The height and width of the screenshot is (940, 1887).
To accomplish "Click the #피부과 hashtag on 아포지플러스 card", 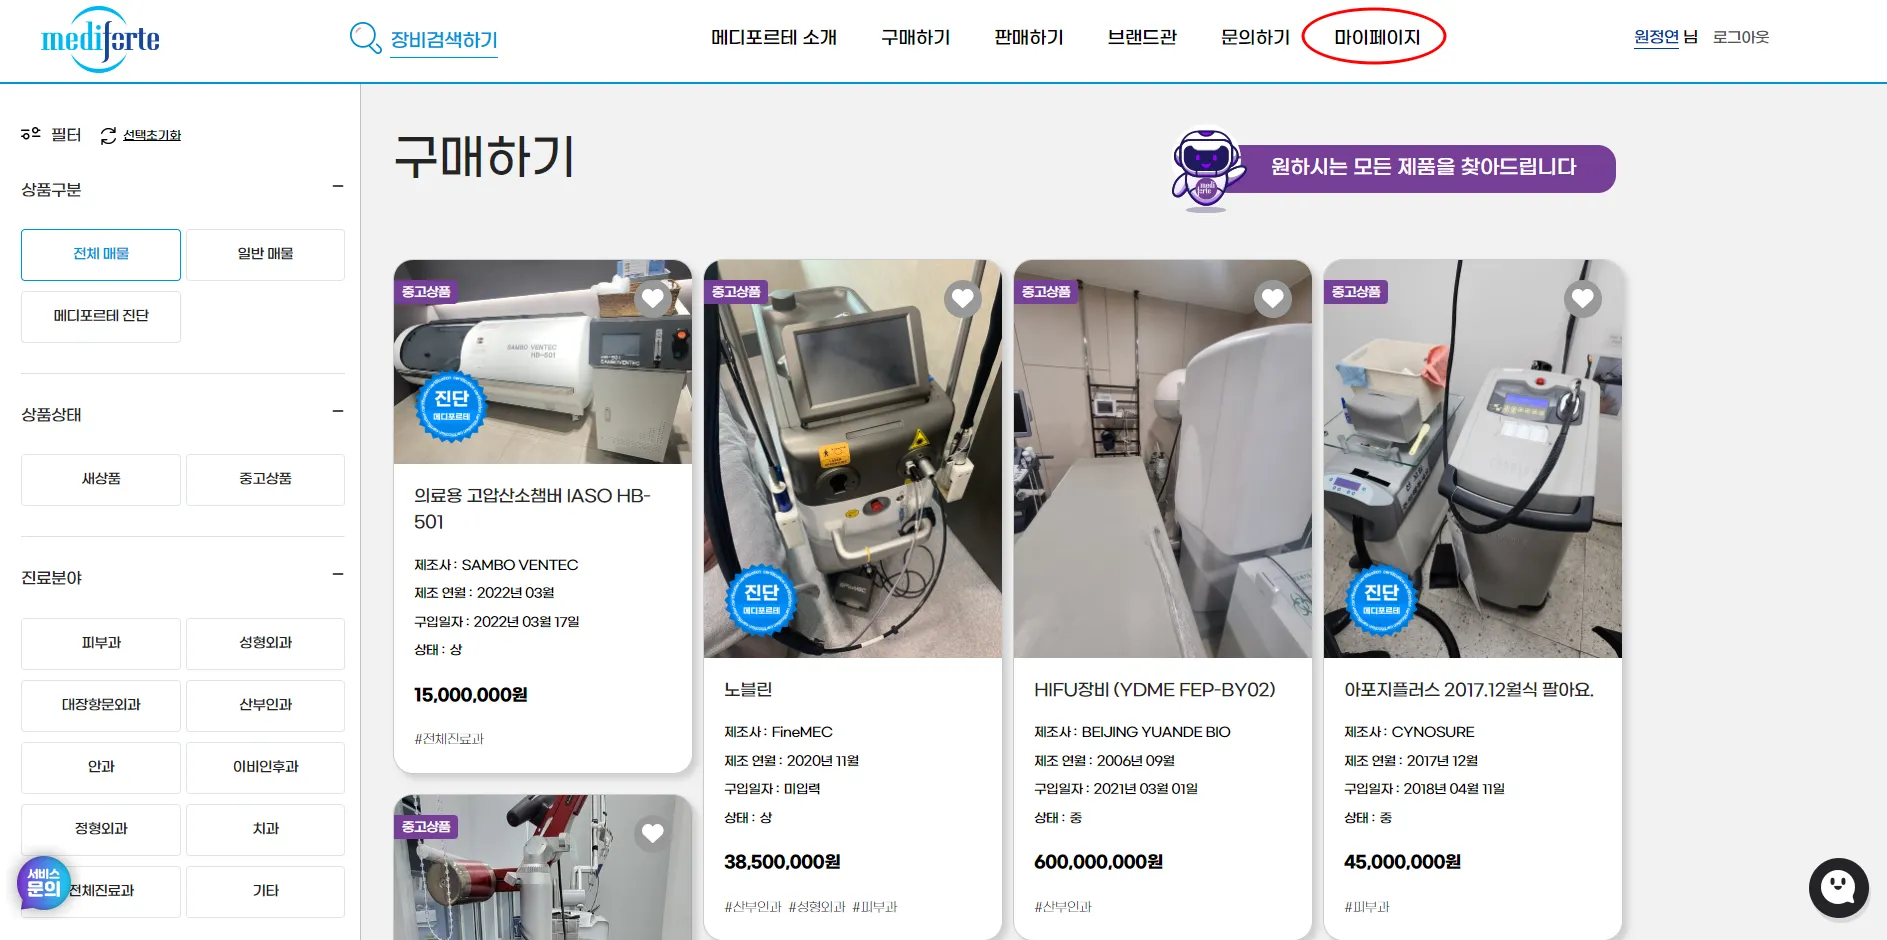I will (1367, 907).
